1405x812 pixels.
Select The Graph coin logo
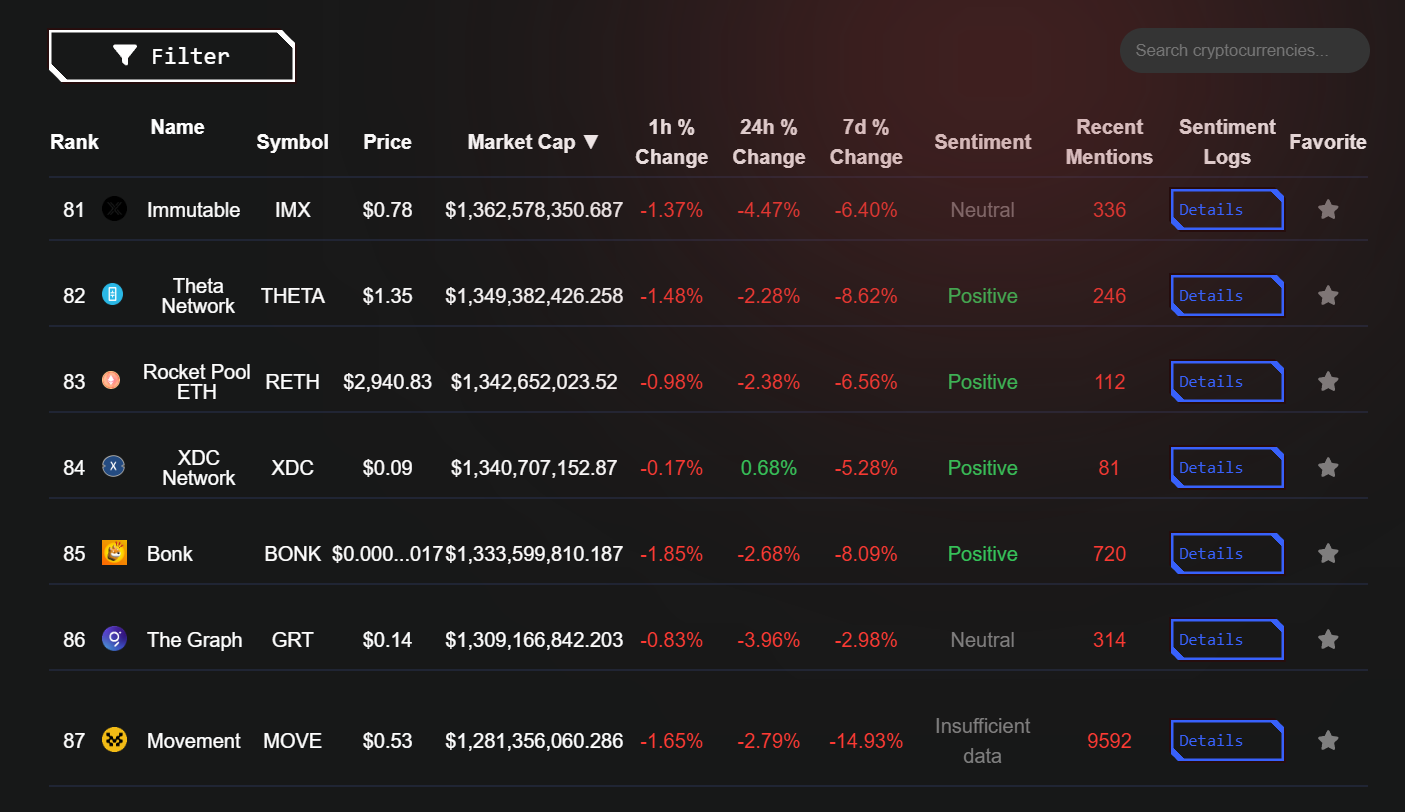tap(114, 639)
